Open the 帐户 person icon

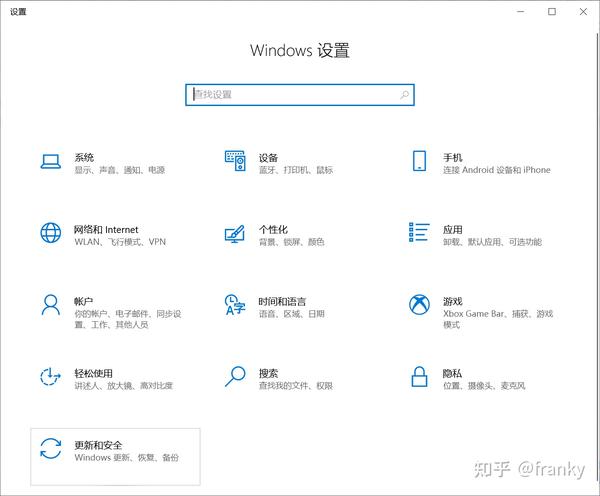point(51,305)
